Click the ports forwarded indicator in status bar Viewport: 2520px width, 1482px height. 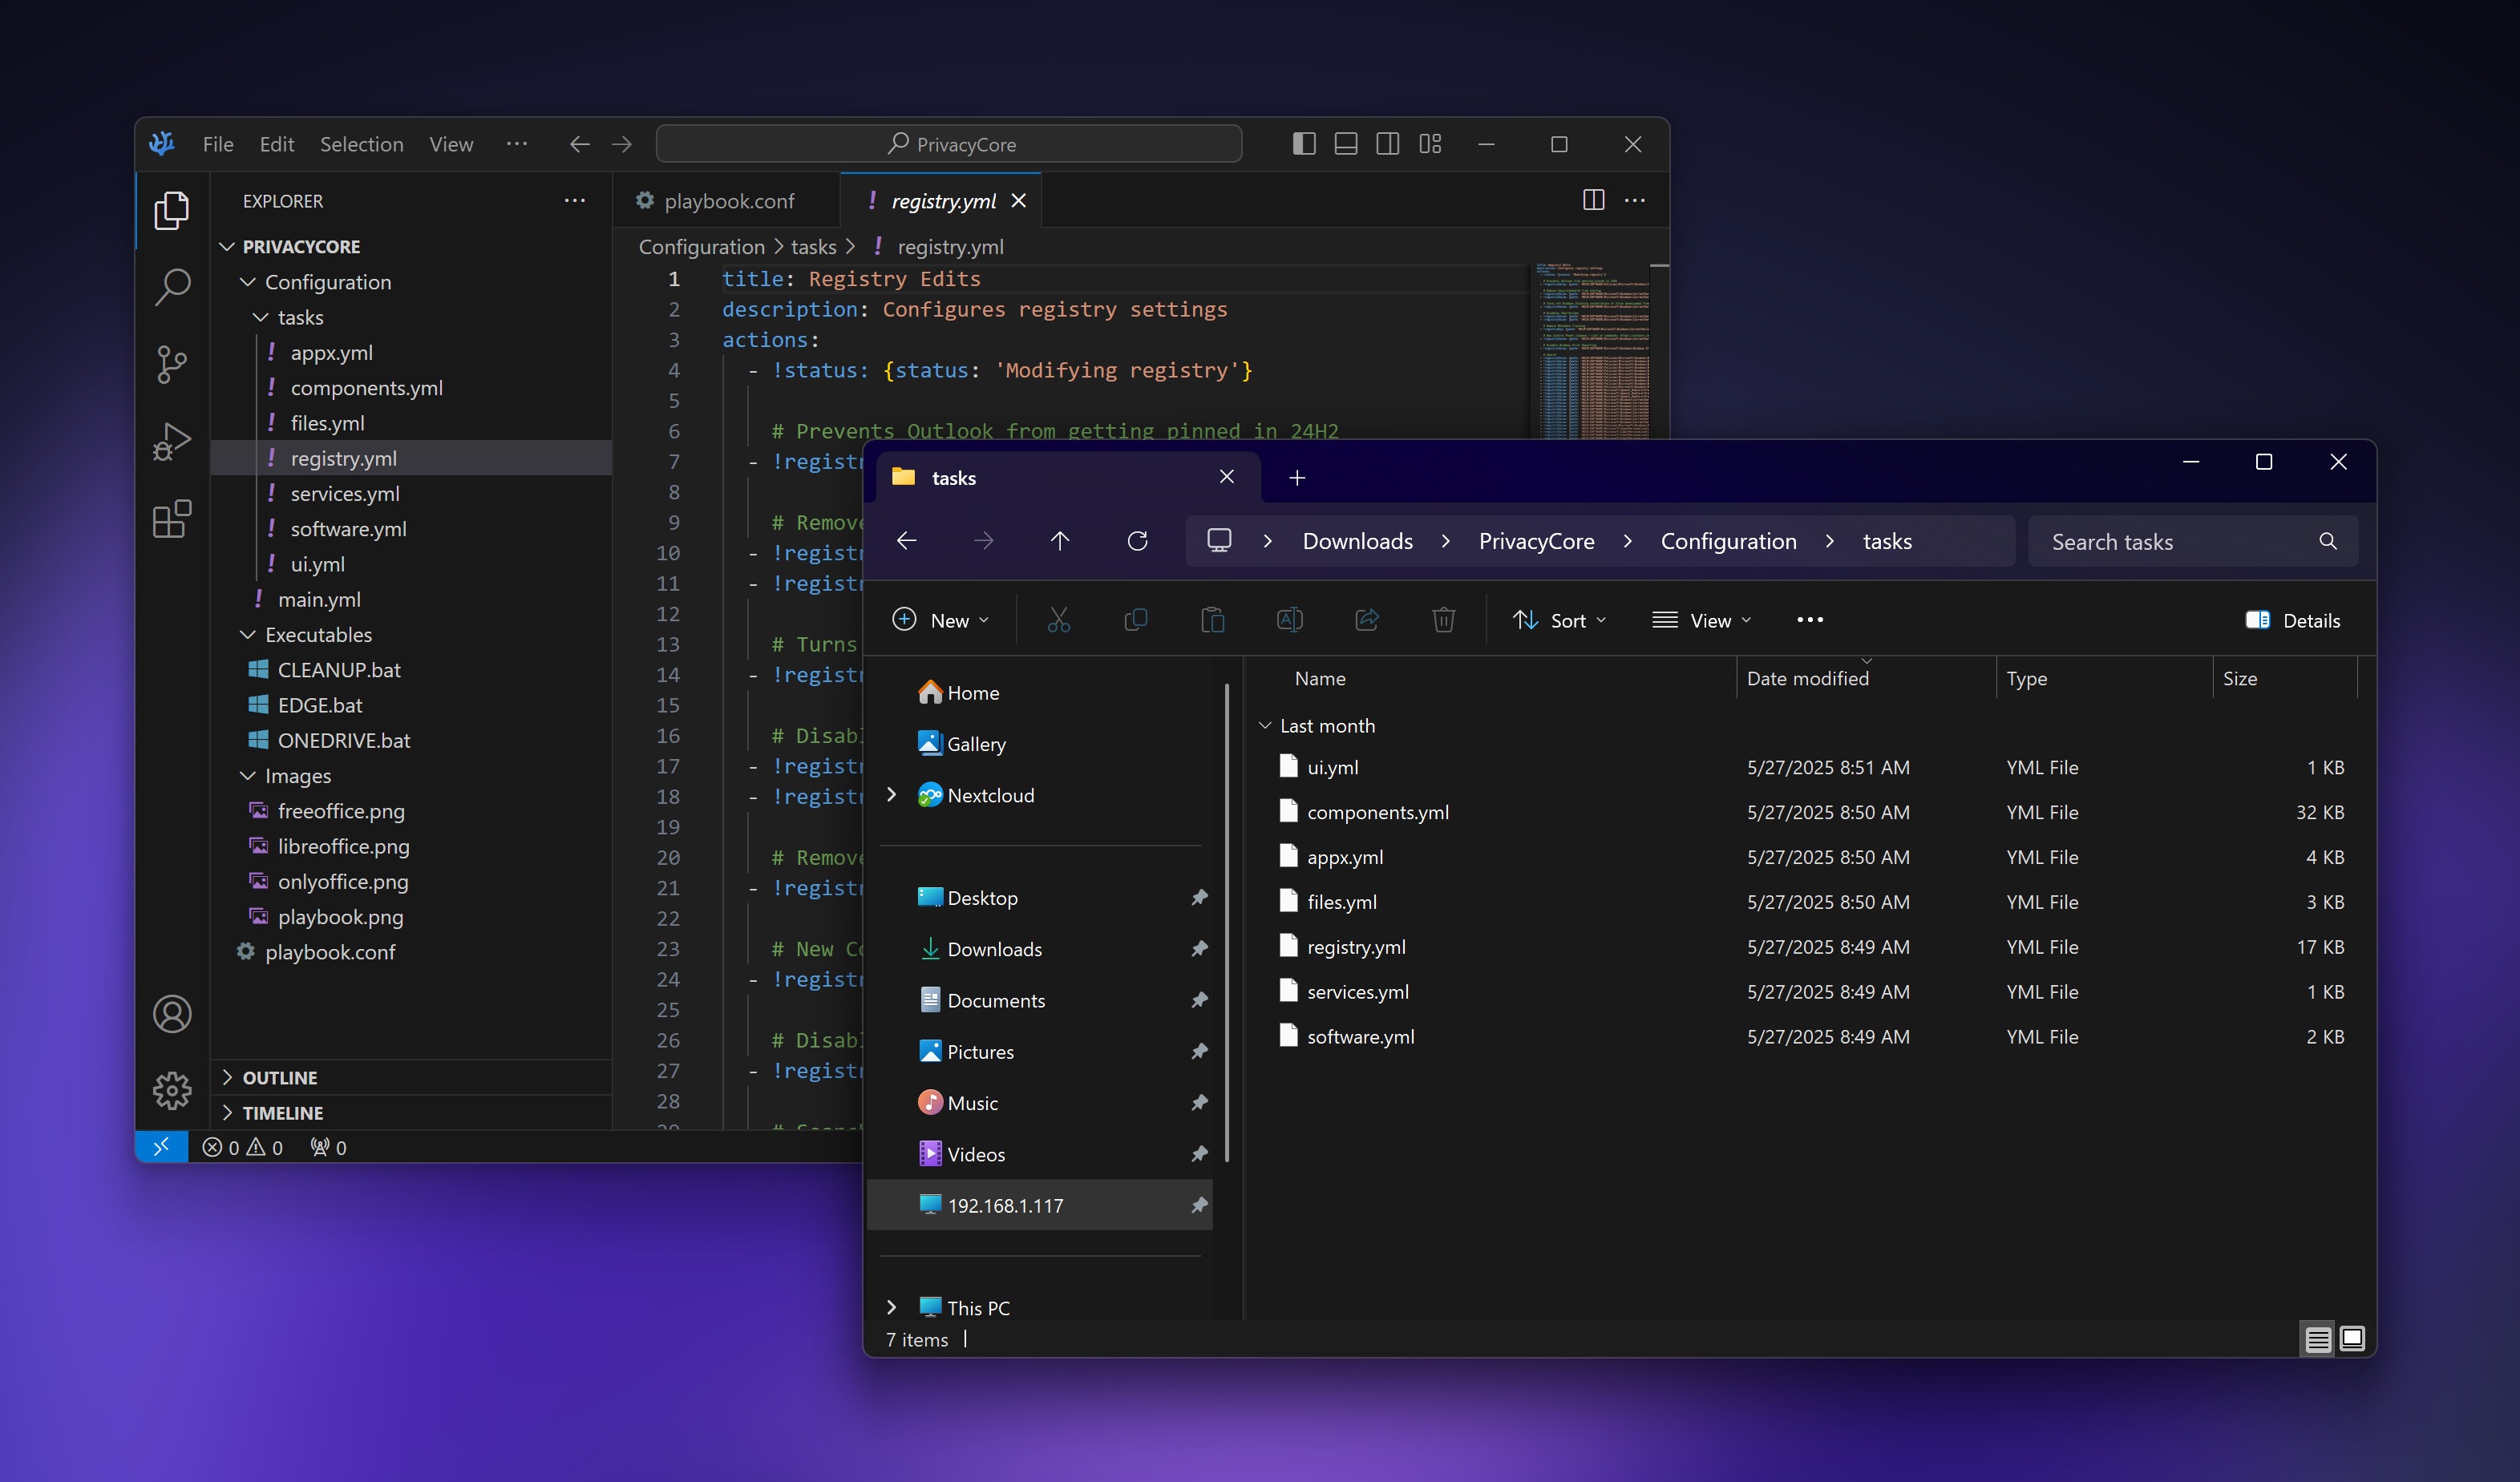click(329, 1147)
